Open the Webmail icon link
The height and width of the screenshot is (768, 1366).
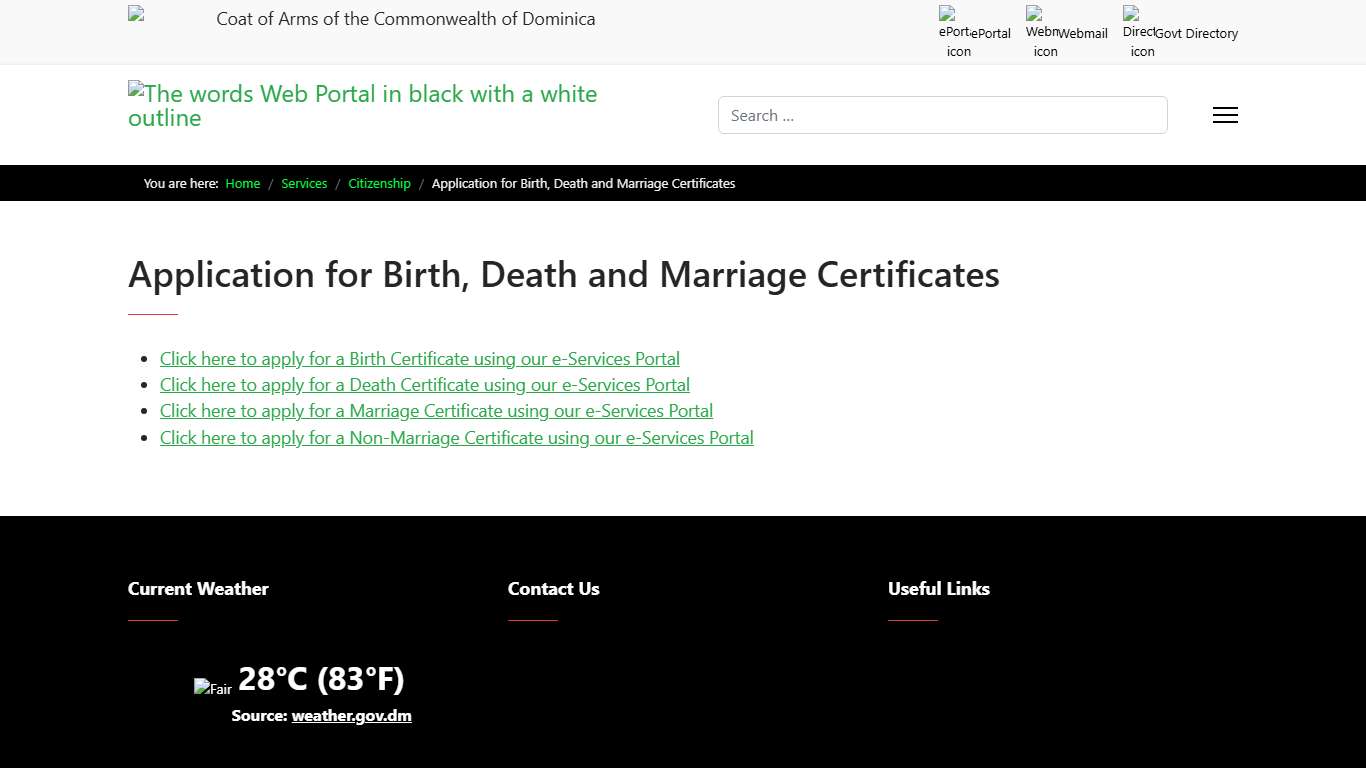click(x=1065, y=31)
